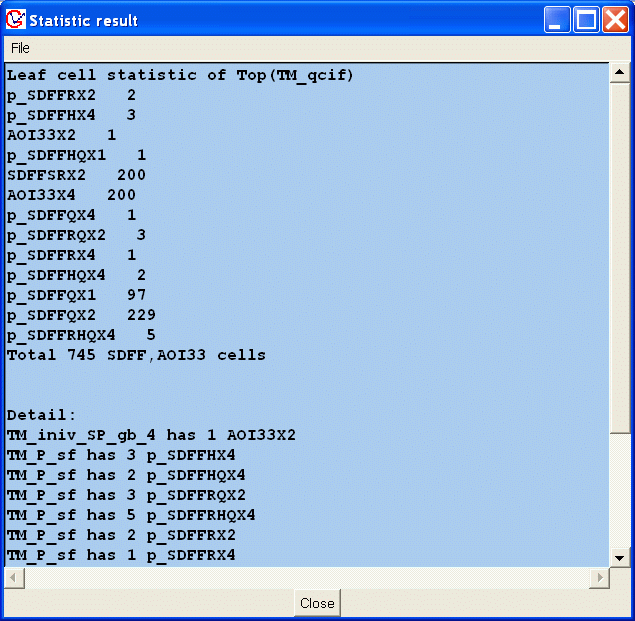Viewport: 635px width, 621px height.
Task: Click the Statistic result title bar text
Action: [x=84, y=20]
